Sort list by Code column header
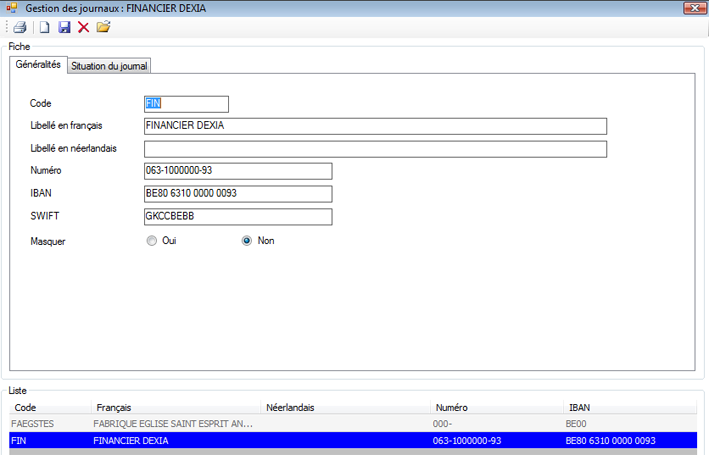This screenshot has height=455, width=709. click(50, 408)
